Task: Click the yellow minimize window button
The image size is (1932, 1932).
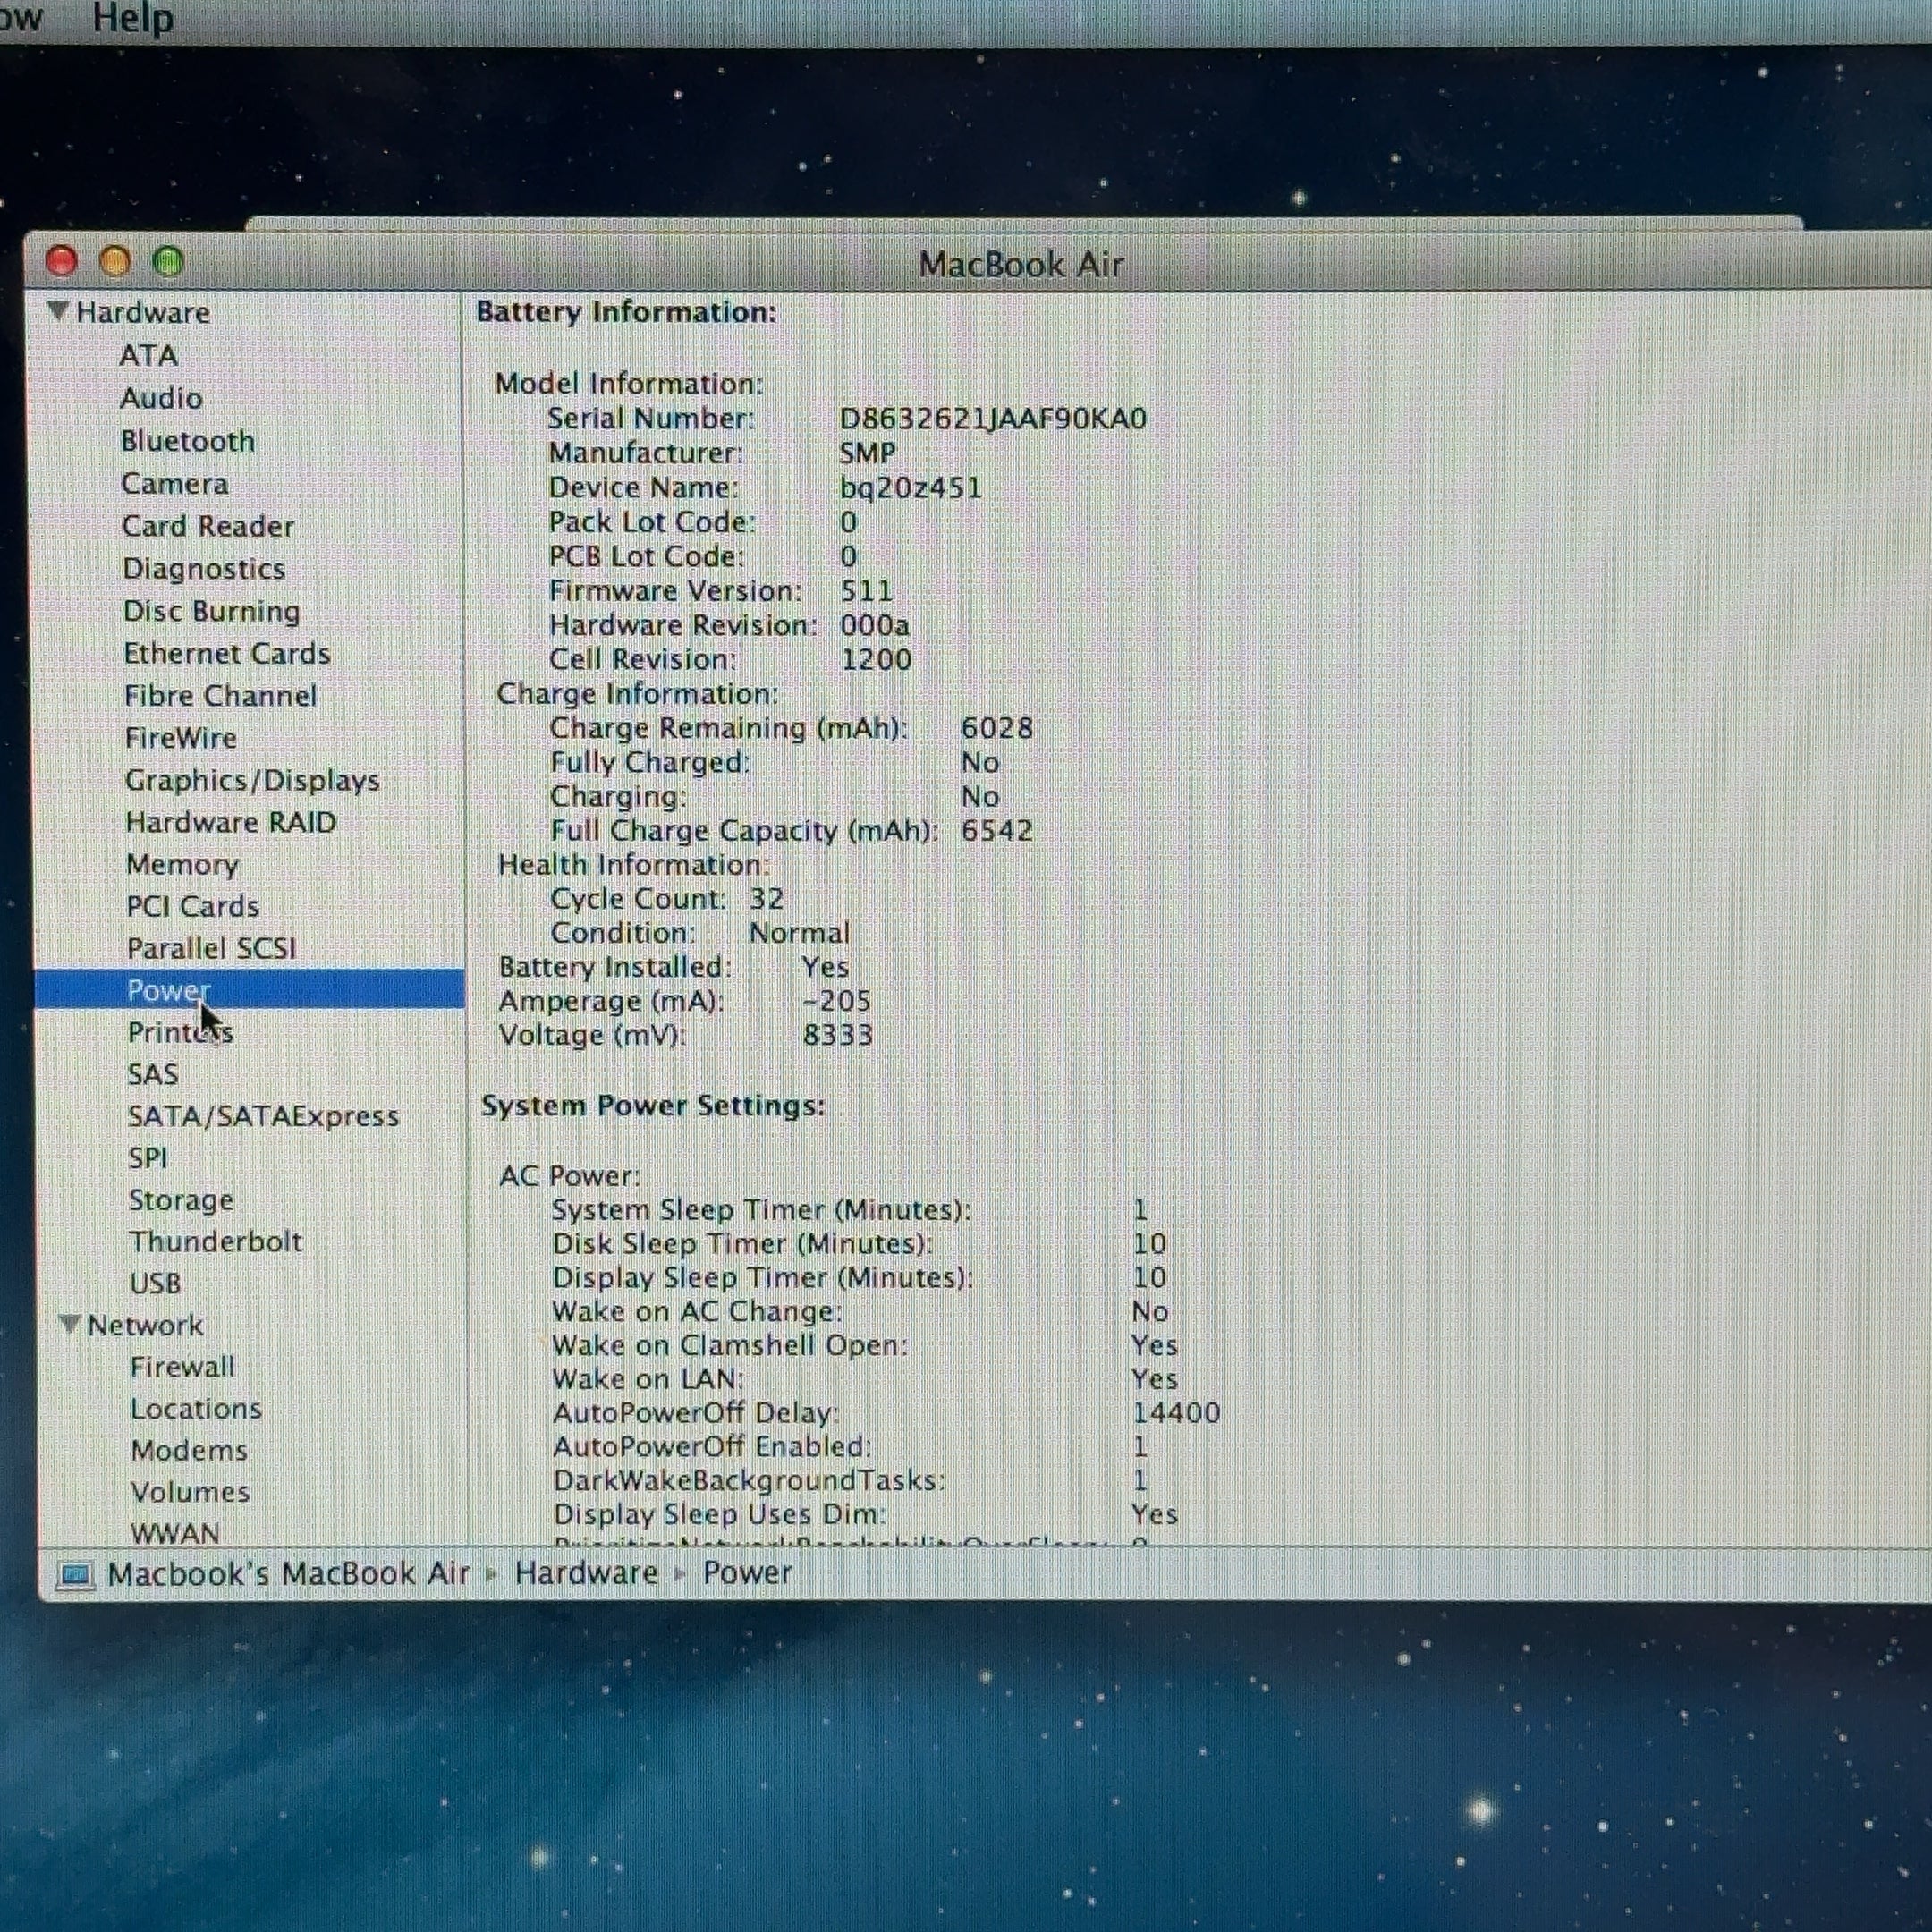Action: (x=115, y=261)
